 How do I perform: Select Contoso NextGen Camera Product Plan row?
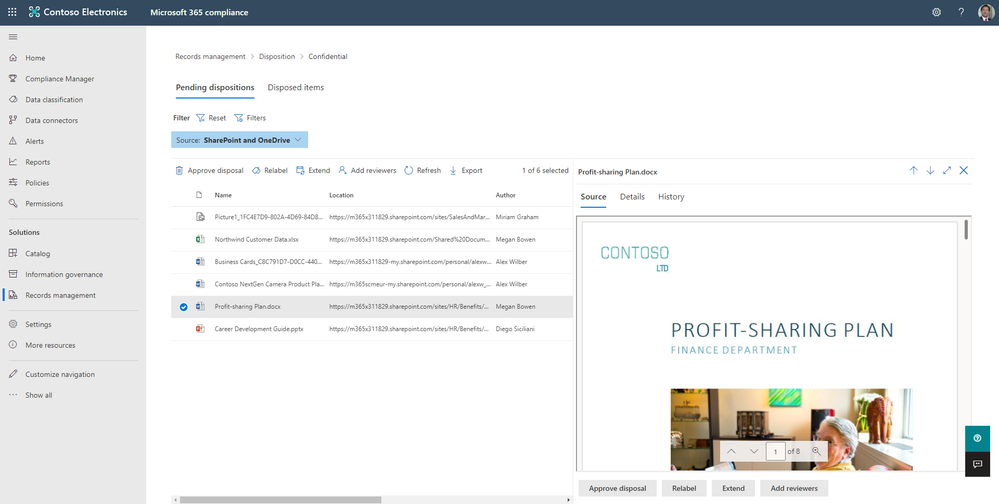tap(371, 284)
